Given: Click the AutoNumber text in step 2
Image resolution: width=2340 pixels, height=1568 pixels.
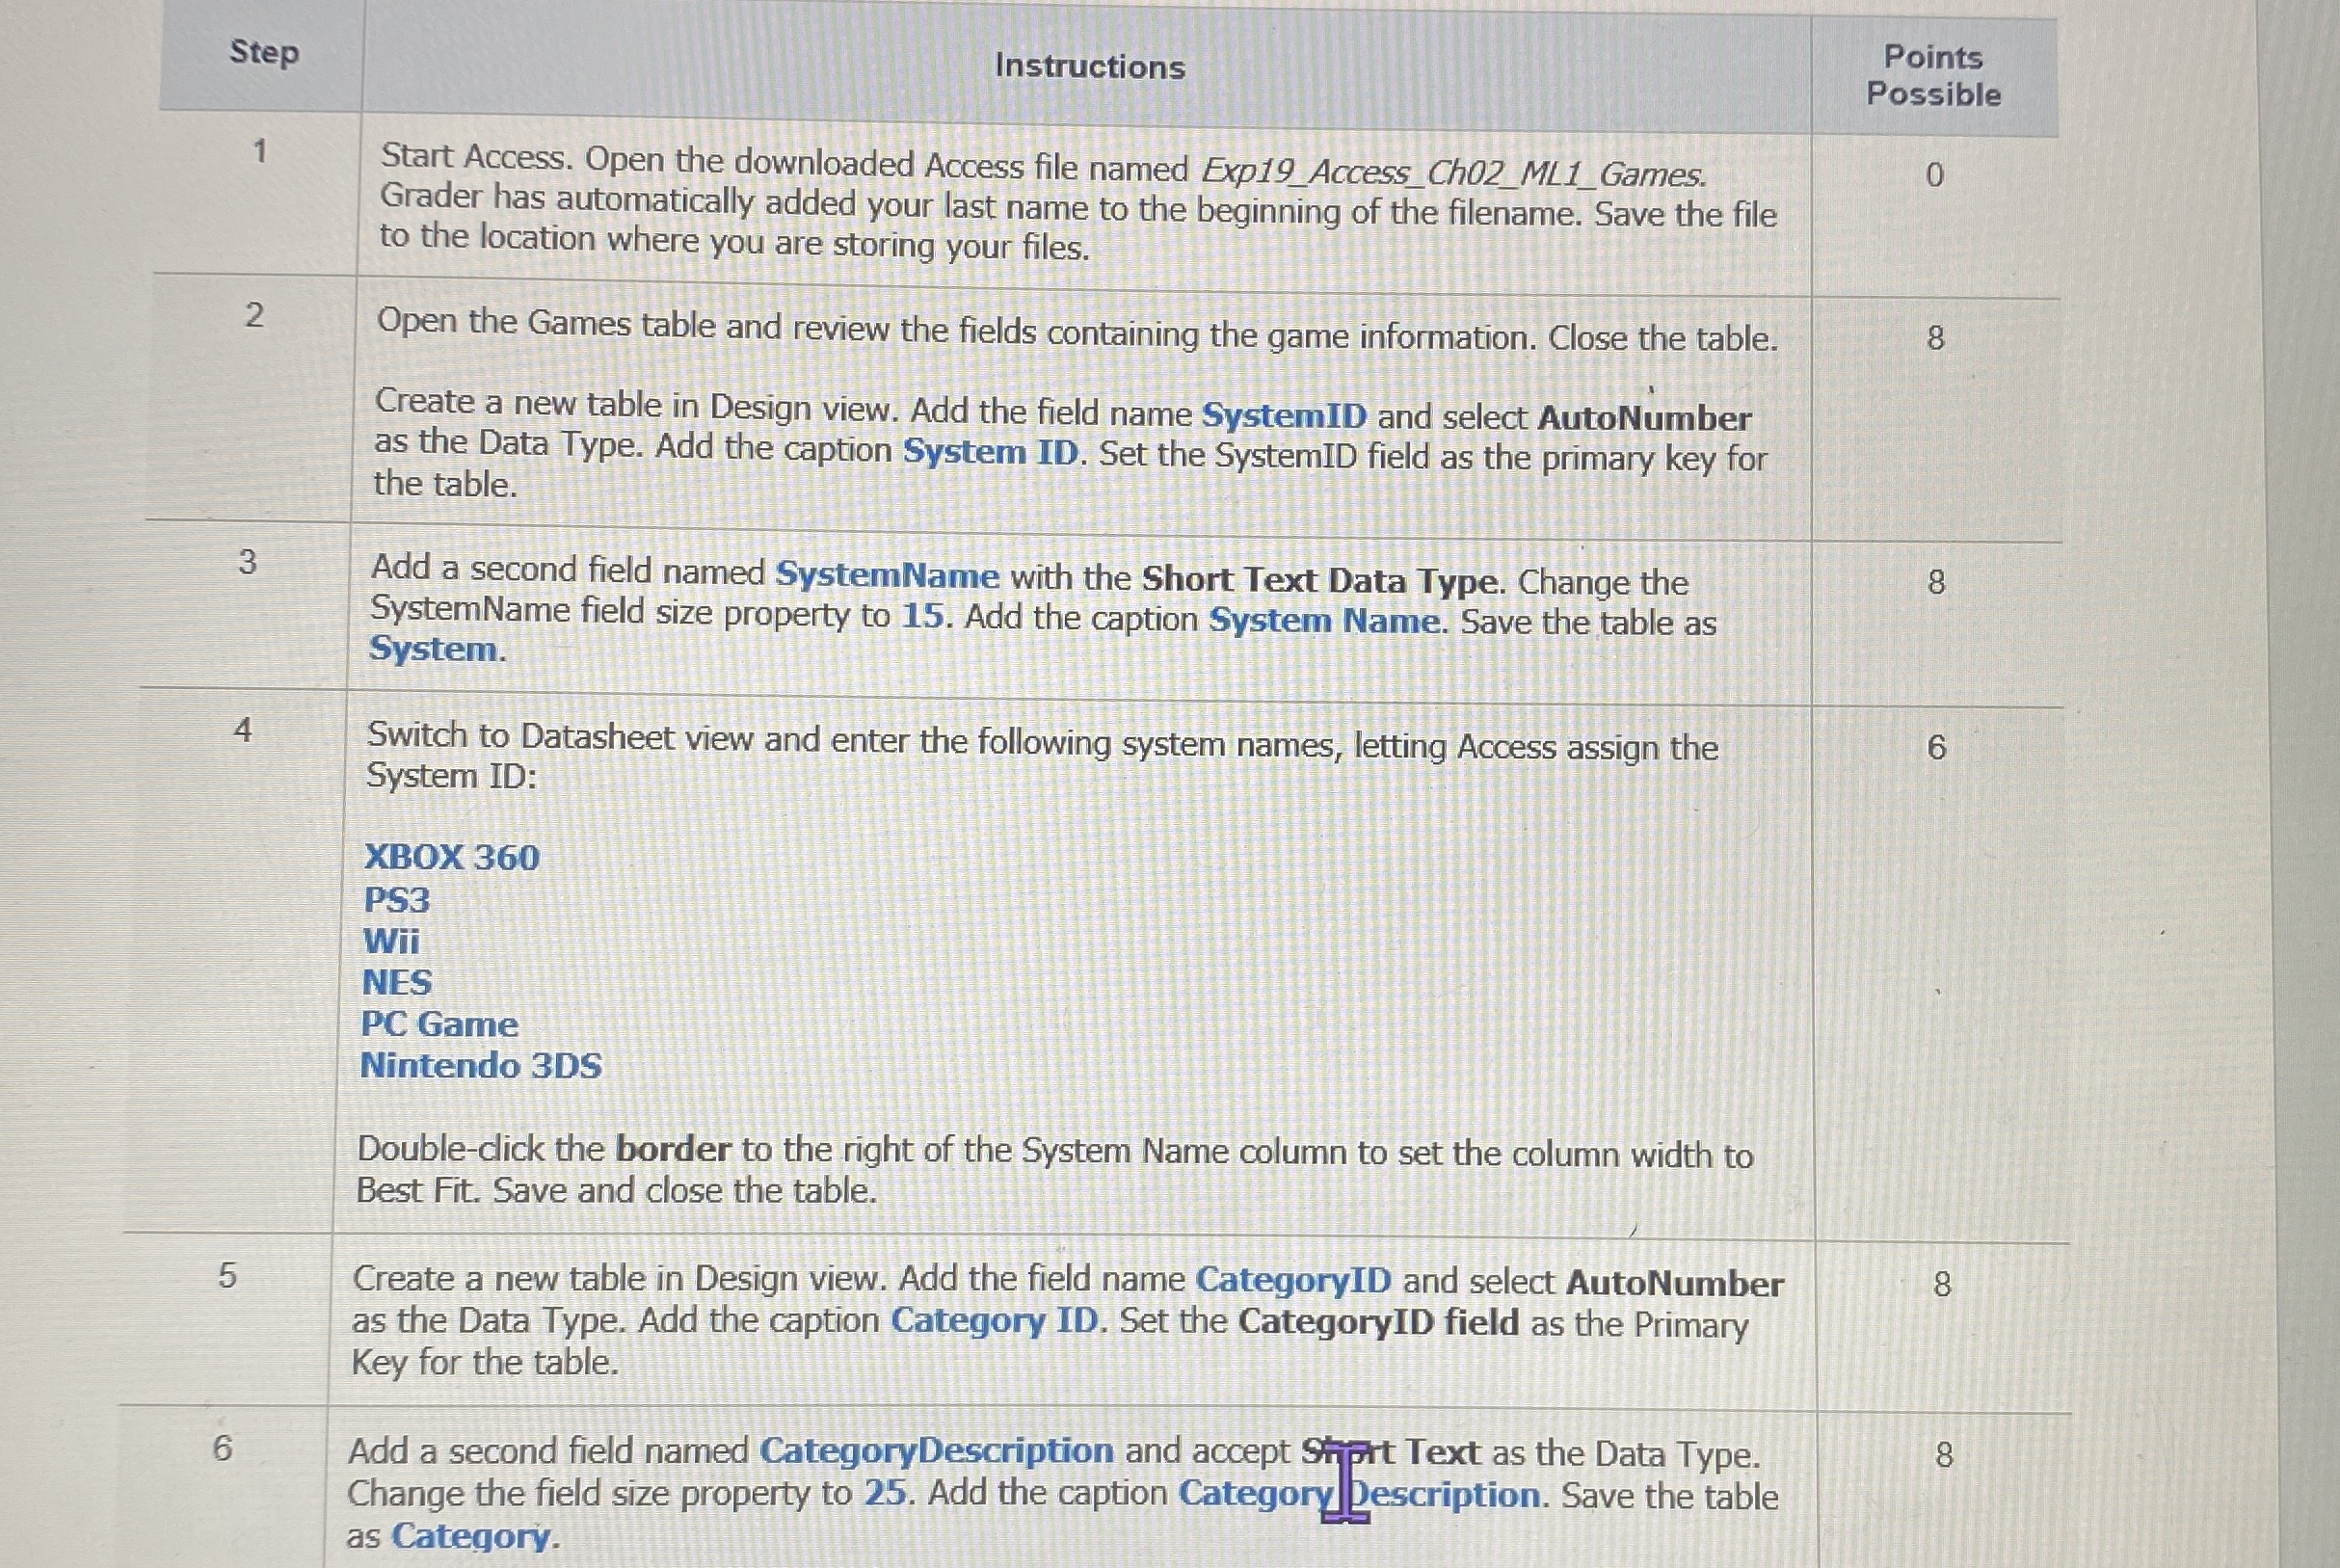Looking at the screenshot, I should (1643, 418).
